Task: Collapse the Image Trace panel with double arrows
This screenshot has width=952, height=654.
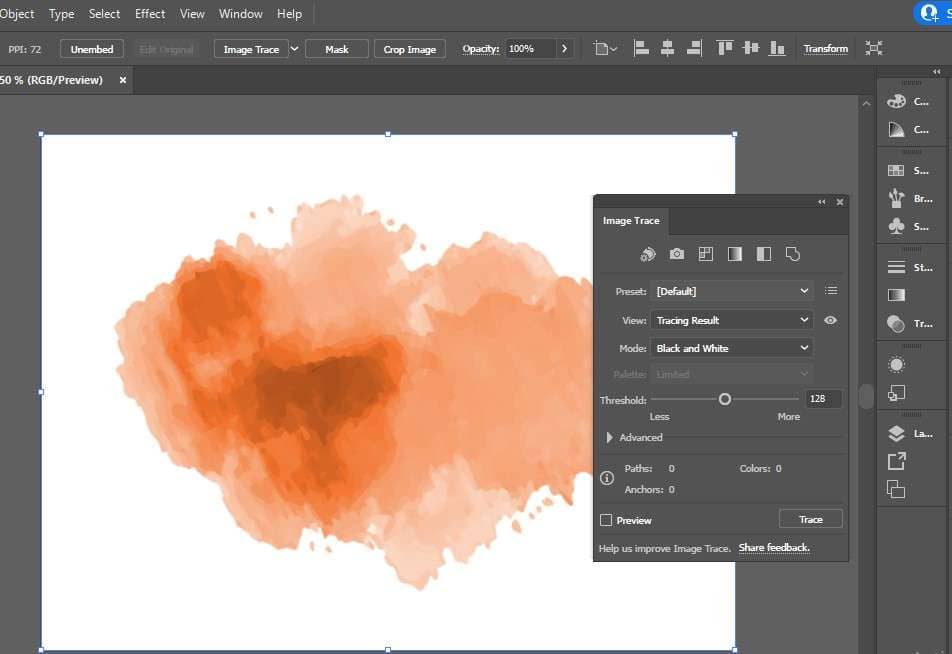Action: click(x=821, y=202)
